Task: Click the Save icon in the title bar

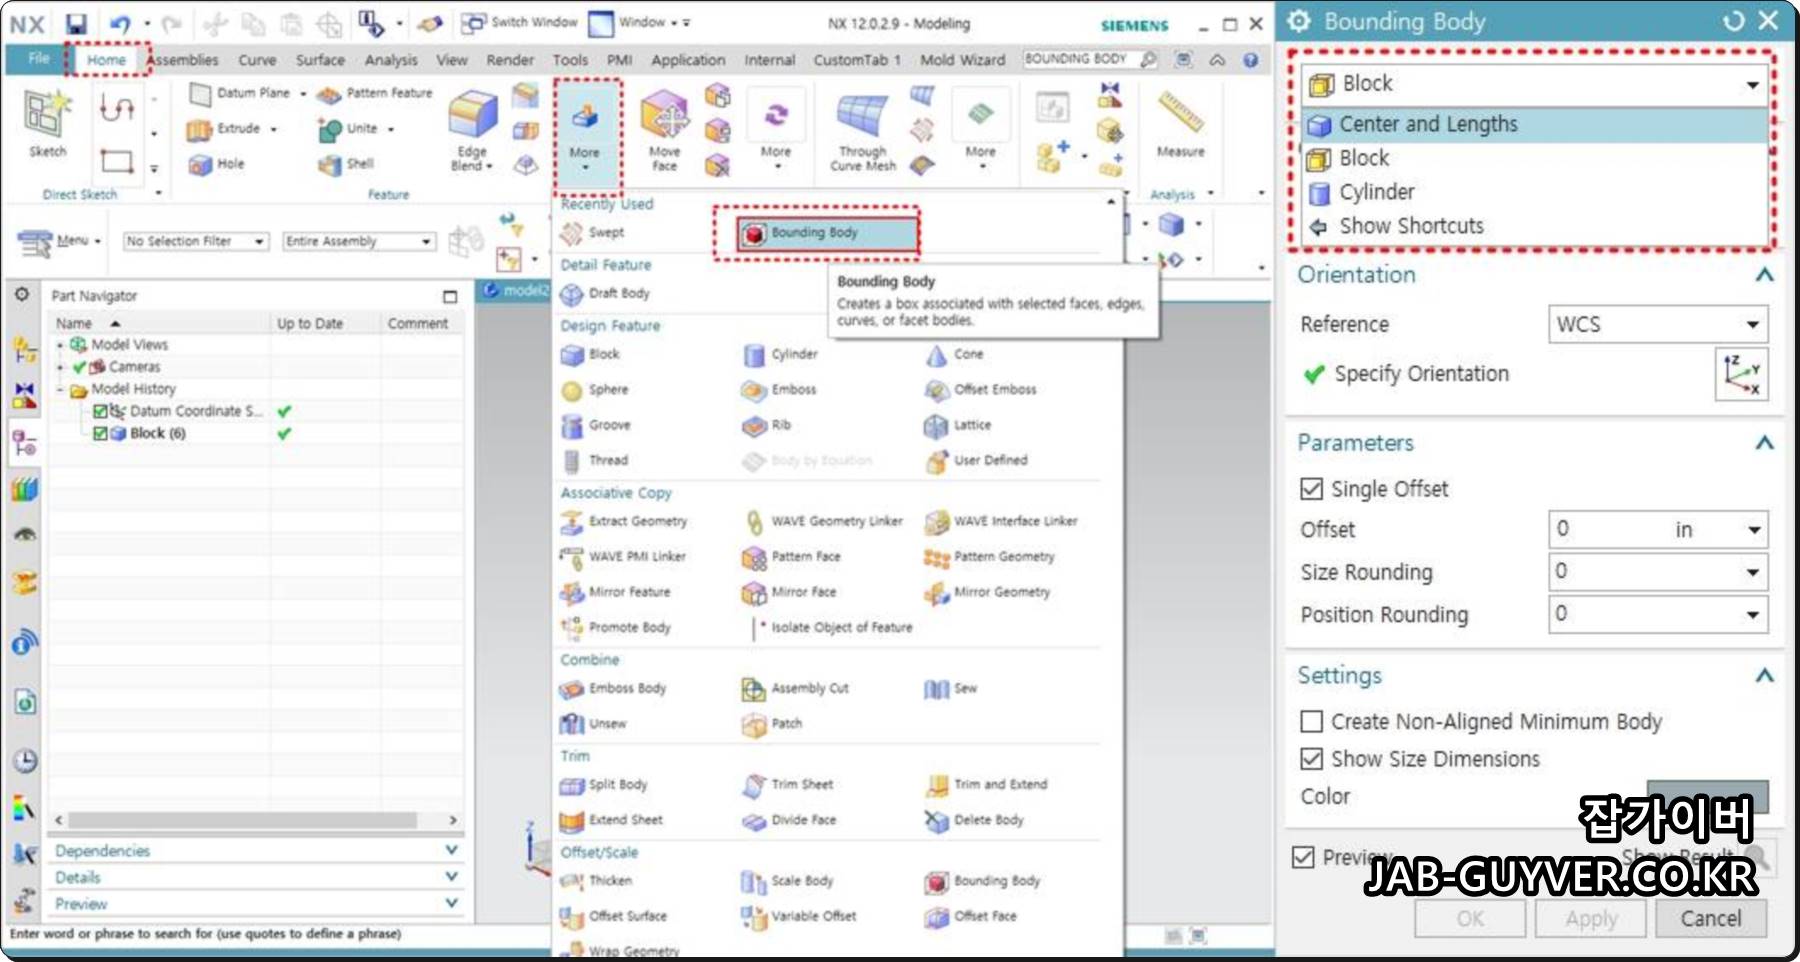Action: click(76, 24)
